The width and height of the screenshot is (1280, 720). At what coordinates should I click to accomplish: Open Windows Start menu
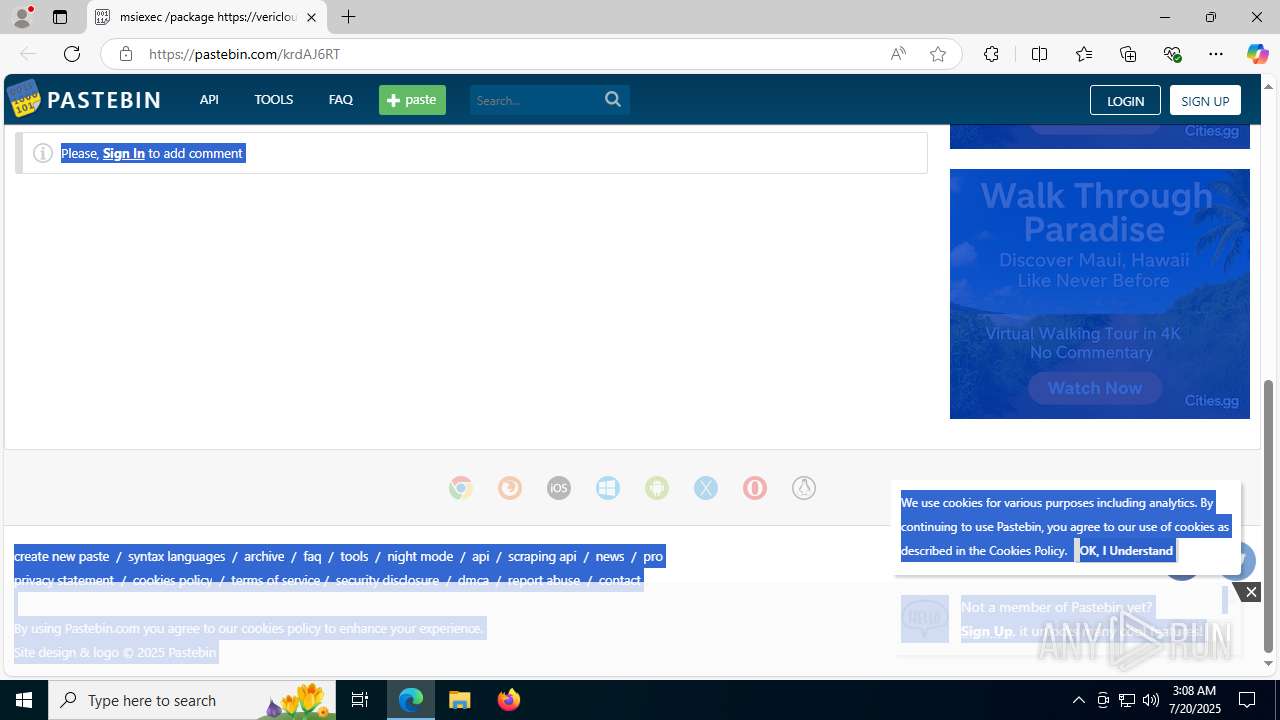coord(24,700)
